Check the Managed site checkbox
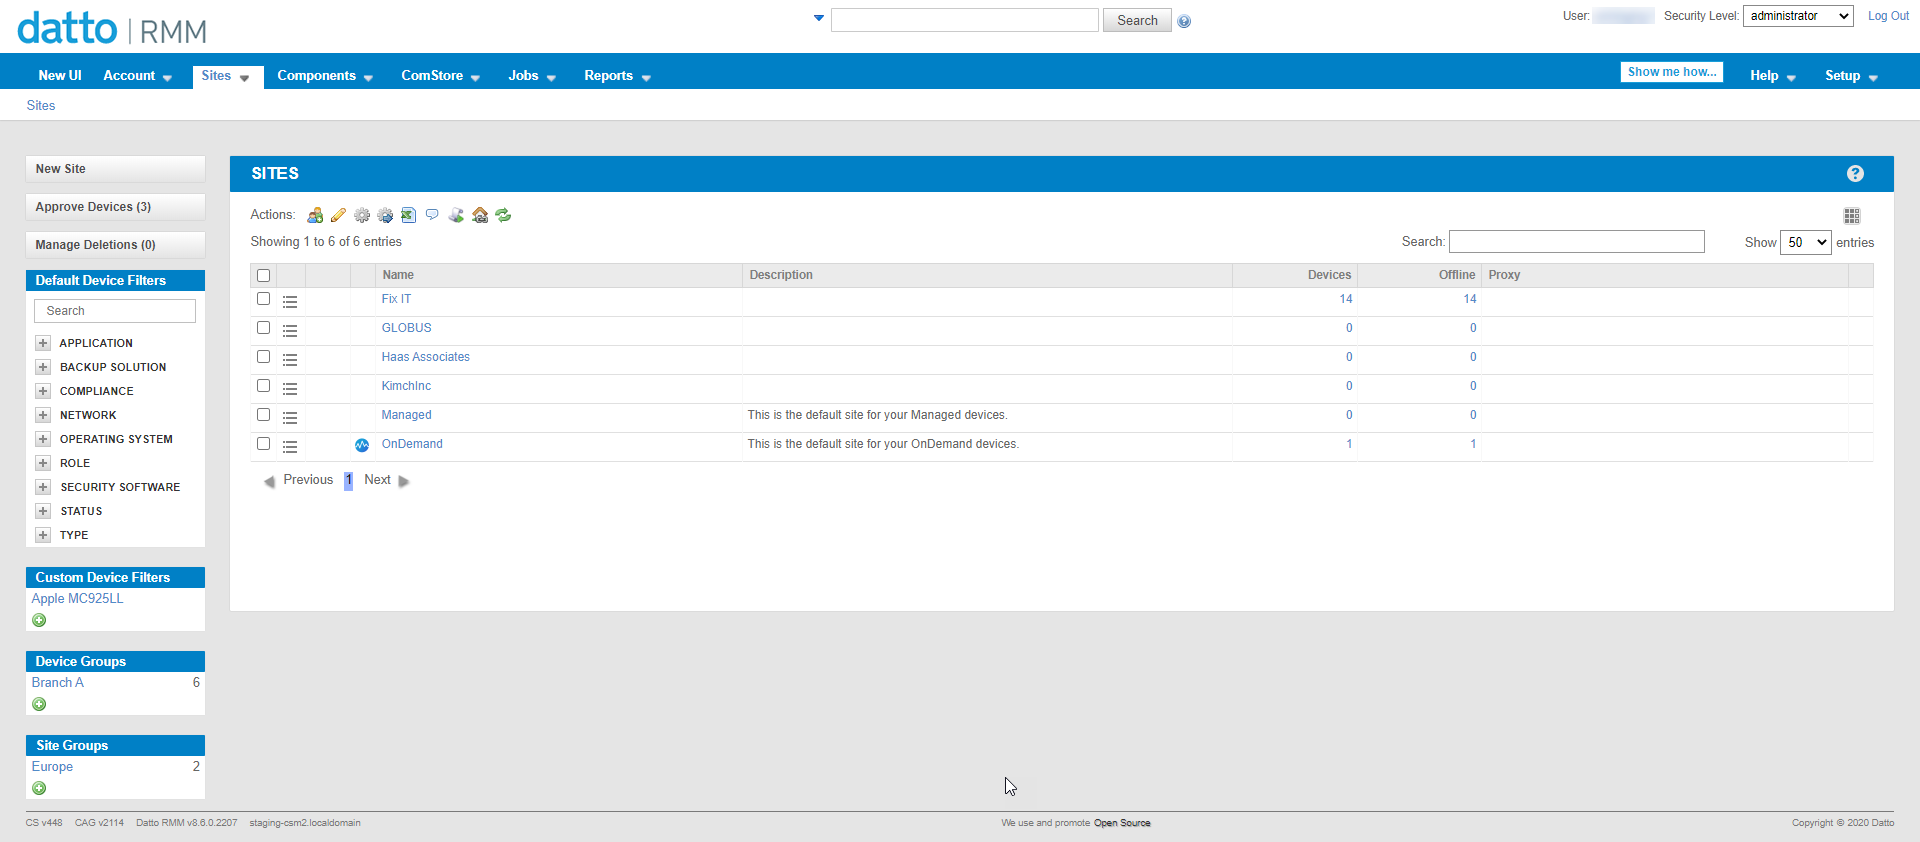 pyautogui.click(x=264, y=414)
